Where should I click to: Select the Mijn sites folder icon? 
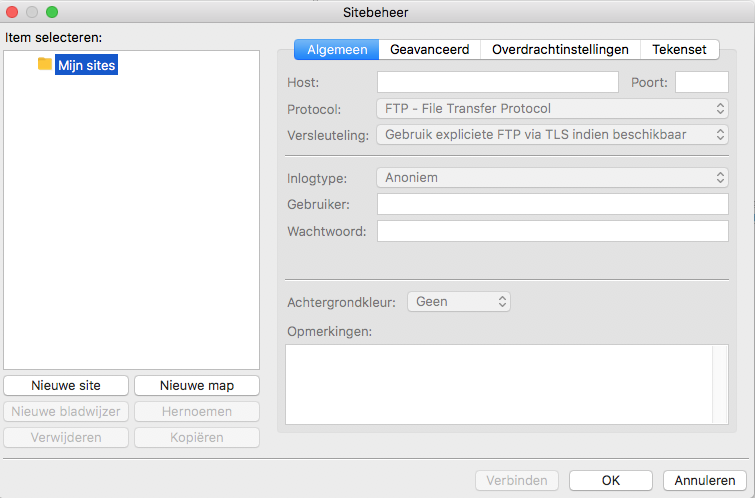pos(45,64)
